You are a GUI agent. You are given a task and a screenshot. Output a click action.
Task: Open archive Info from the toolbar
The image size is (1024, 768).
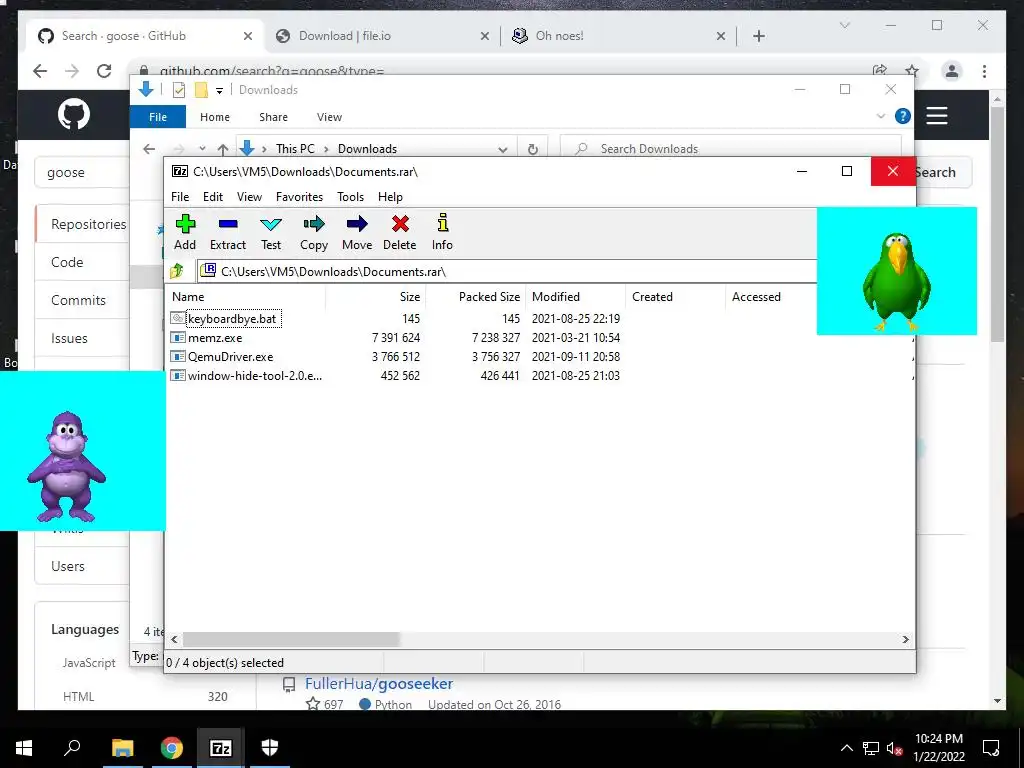click(x=442, y=232)
